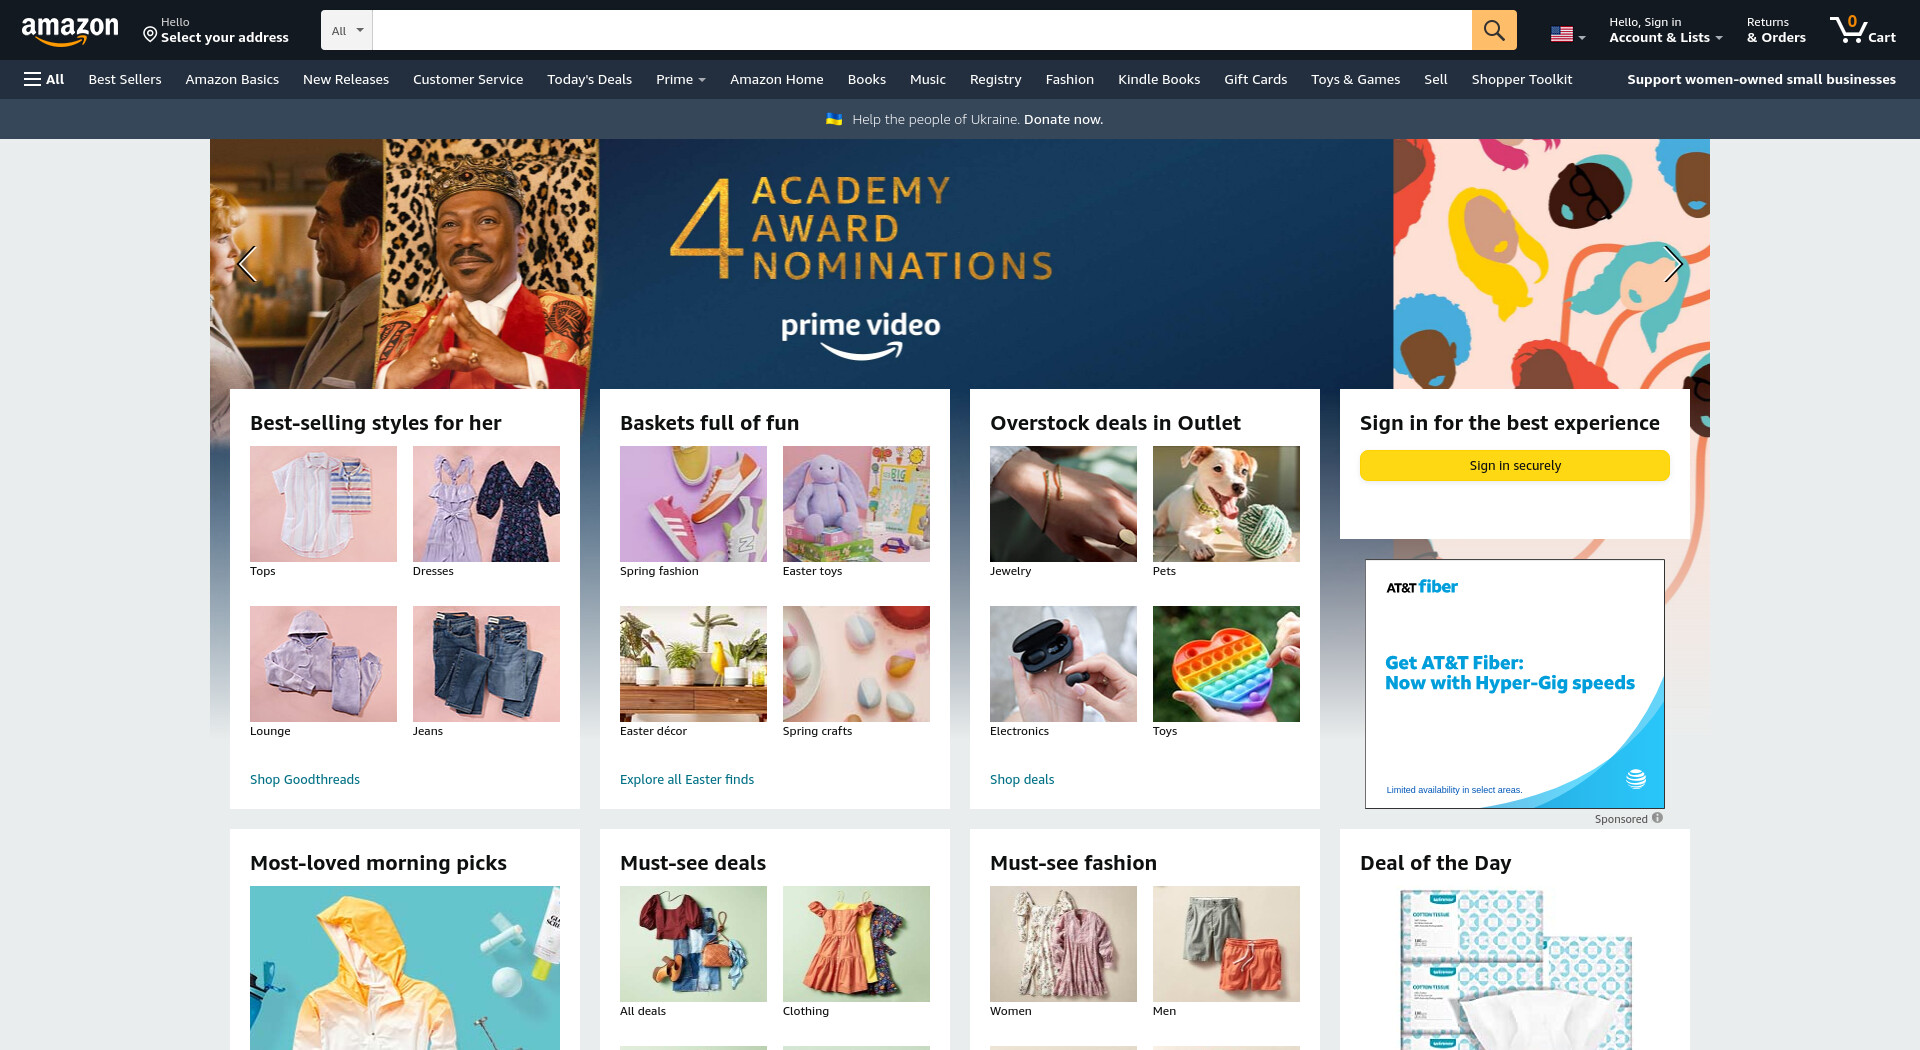The image size is (1920, 1050).
Task: Expand the Prime menu dropdown
Action: coord(680,79)
